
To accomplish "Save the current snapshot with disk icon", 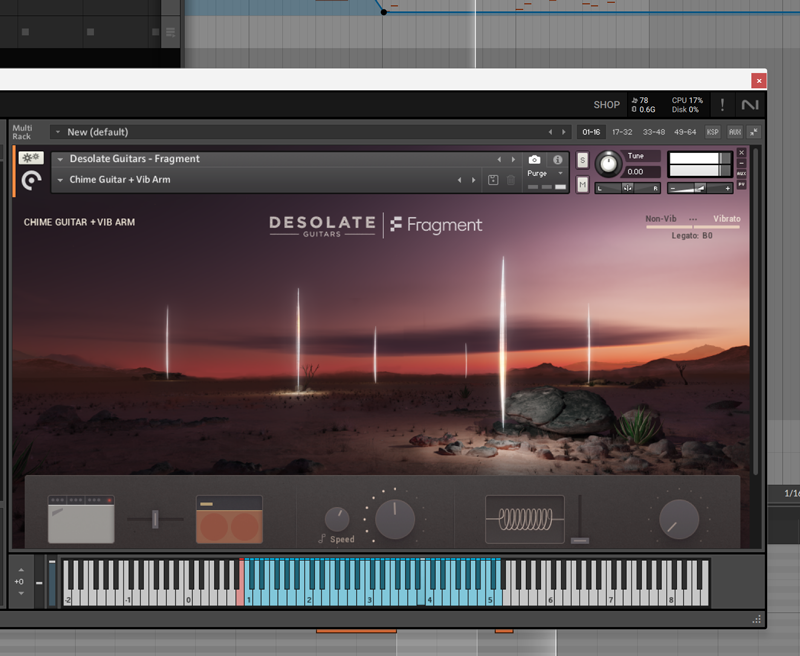I will coord(493,180).
